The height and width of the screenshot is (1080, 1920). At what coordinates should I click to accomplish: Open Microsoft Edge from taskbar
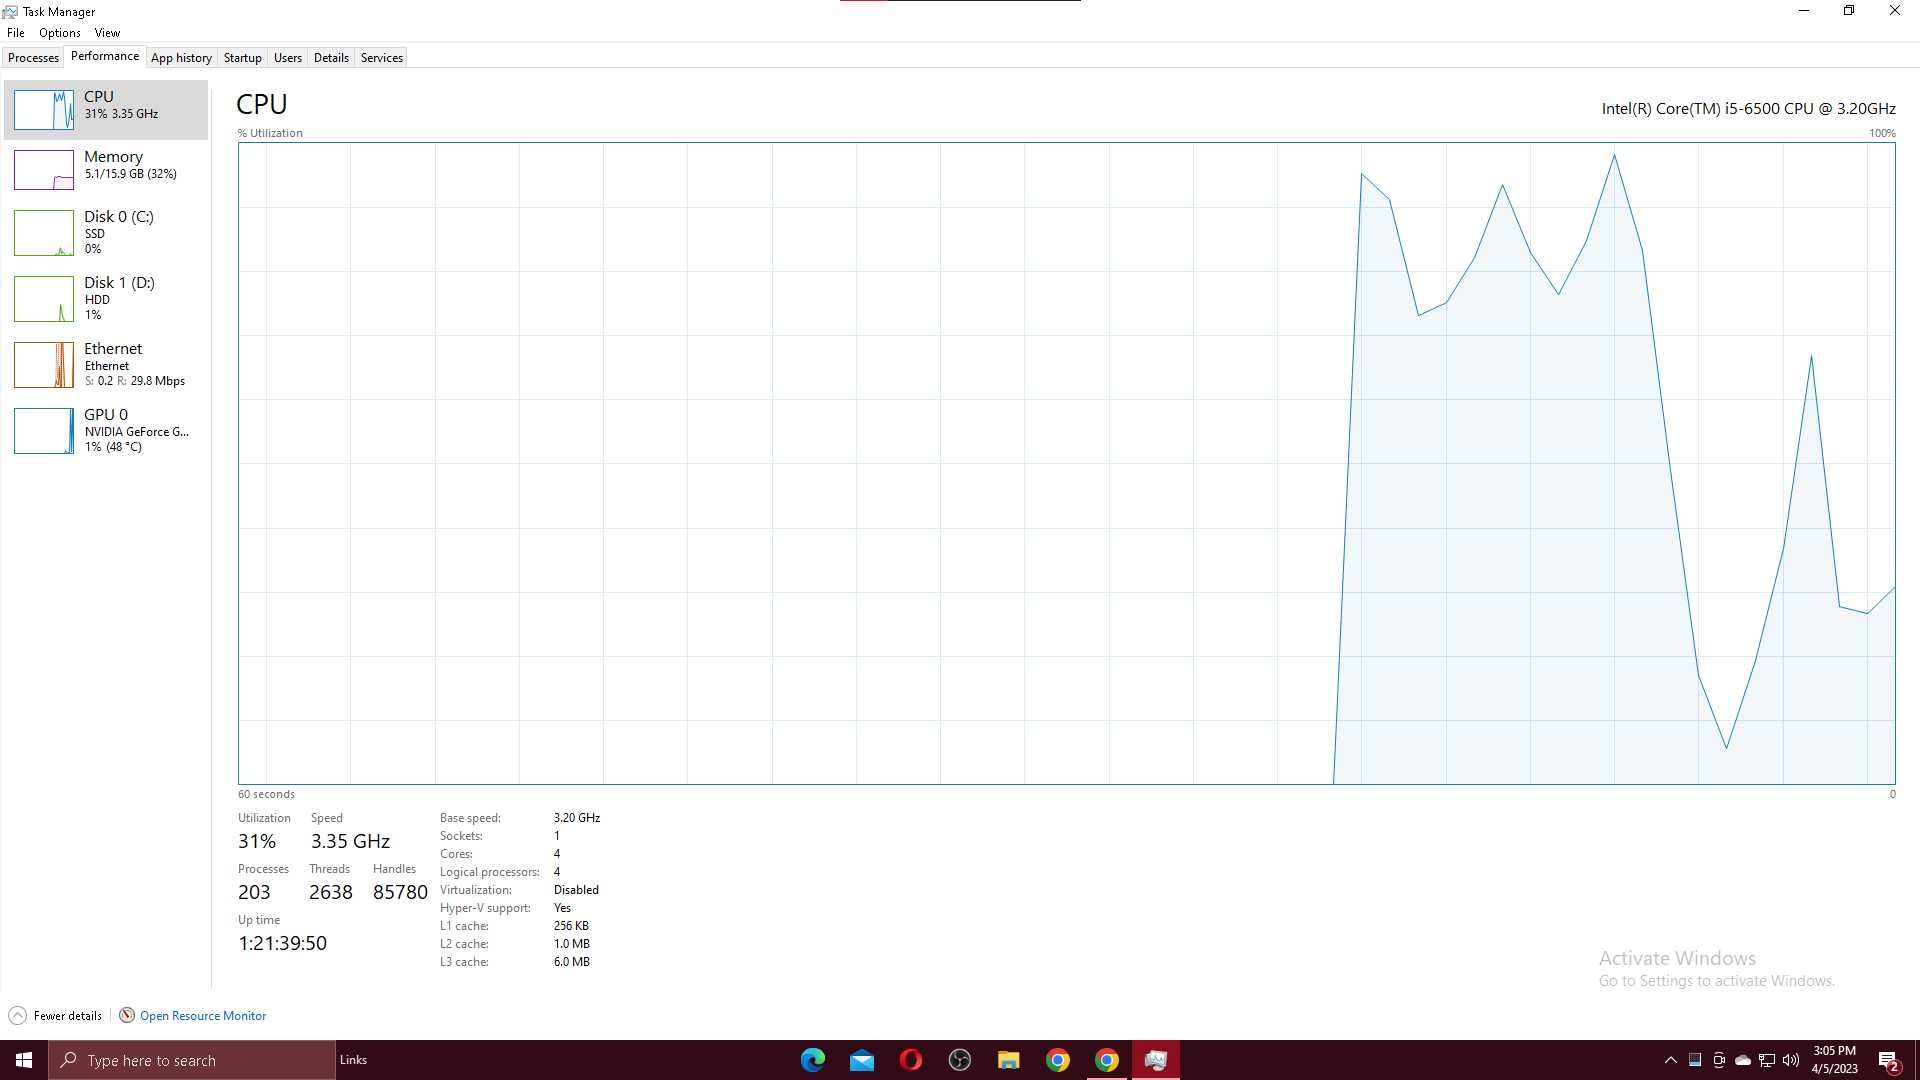point(813,1060)
